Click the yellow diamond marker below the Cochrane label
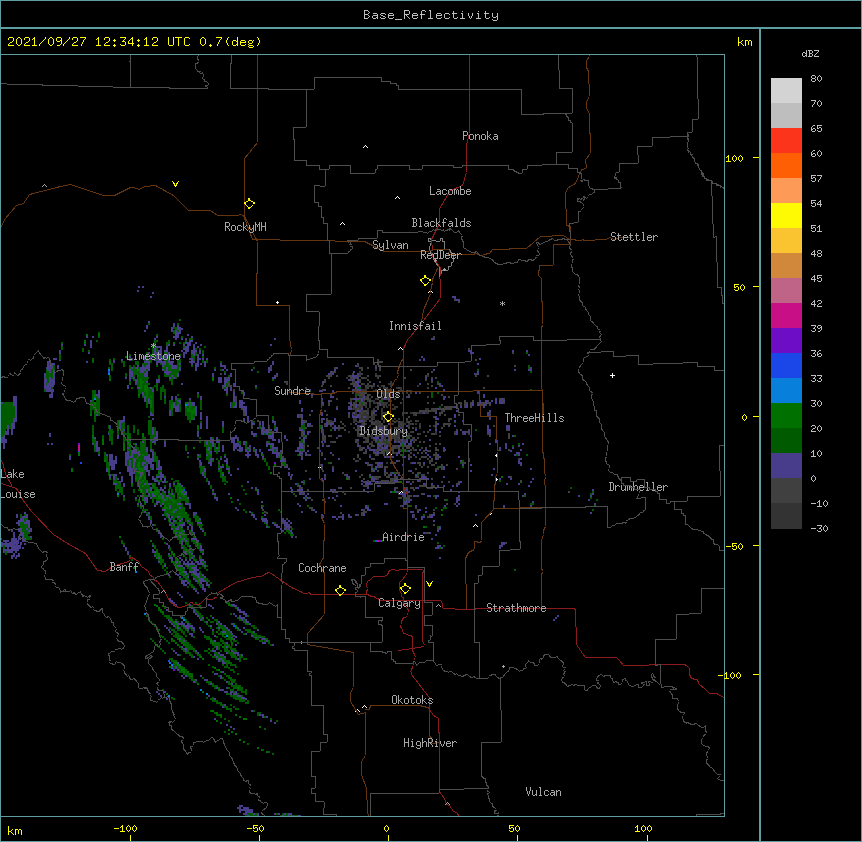The height and width of the screenshot is (842, 862). [x=340, y=590]
